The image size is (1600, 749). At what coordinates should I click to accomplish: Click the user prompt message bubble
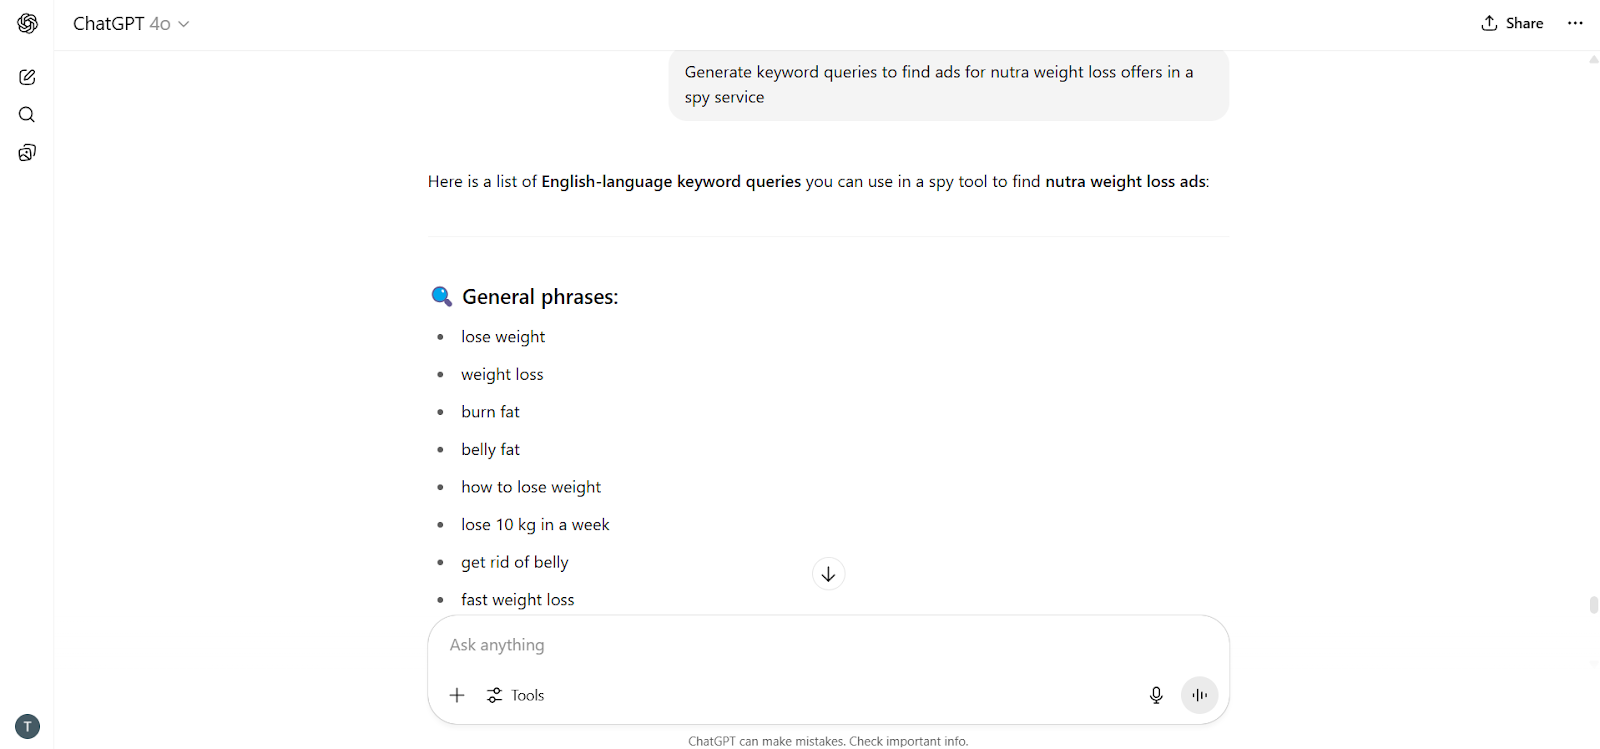pos(948,85)
